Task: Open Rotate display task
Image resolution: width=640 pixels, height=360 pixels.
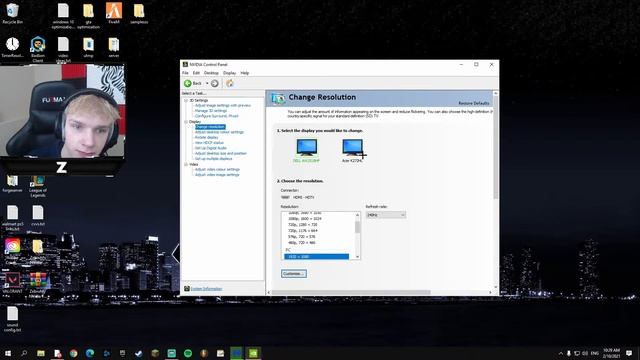Action: [x=207, y=138]
